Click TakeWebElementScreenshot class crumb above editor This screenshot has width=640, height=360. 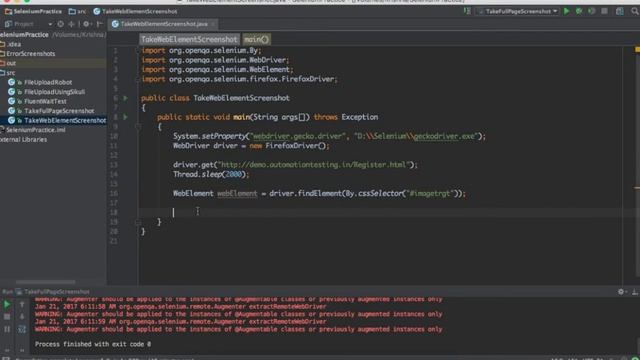(x=189, y=40)
